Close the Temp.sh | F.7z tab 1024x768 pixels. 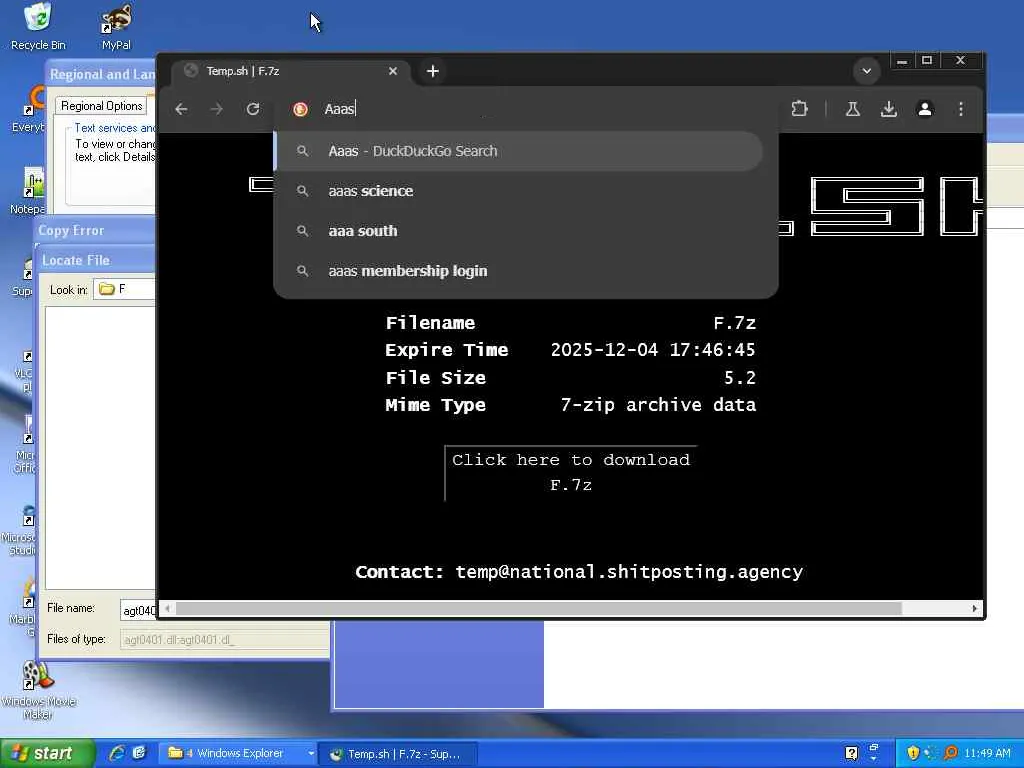click(392, 71)
